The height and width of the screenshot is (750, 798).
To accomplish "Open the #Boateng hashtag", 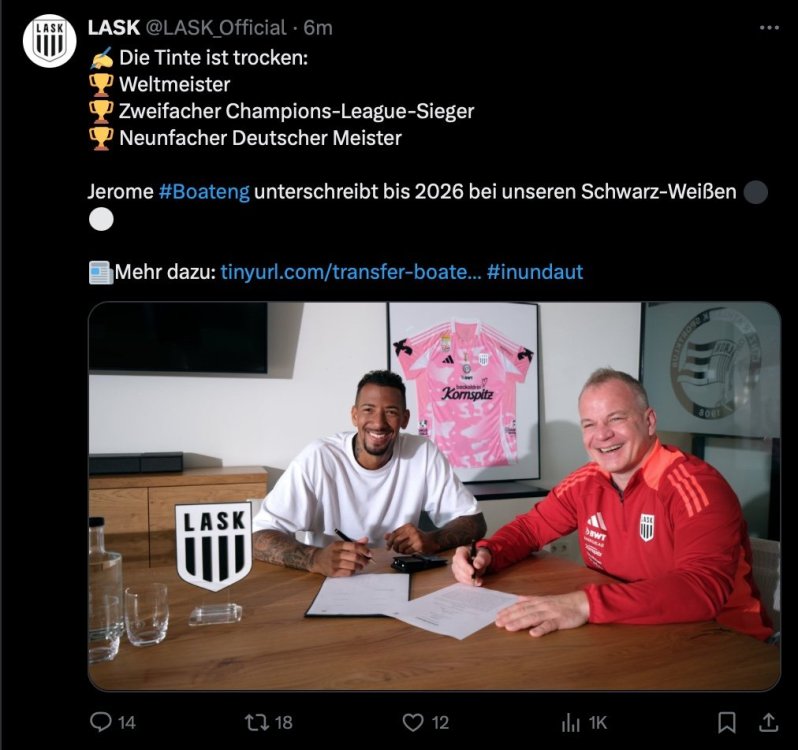I will pyautogui.click(x=204, y=192).
